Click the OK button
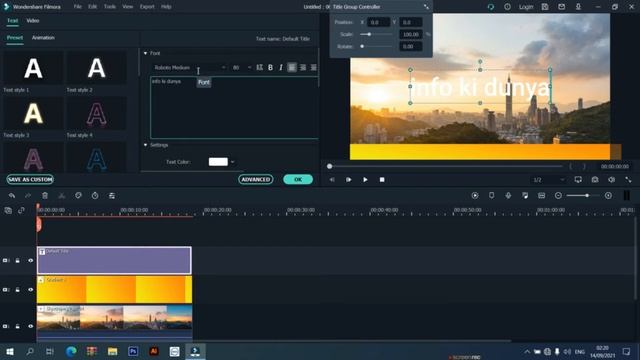 [298, 179]
